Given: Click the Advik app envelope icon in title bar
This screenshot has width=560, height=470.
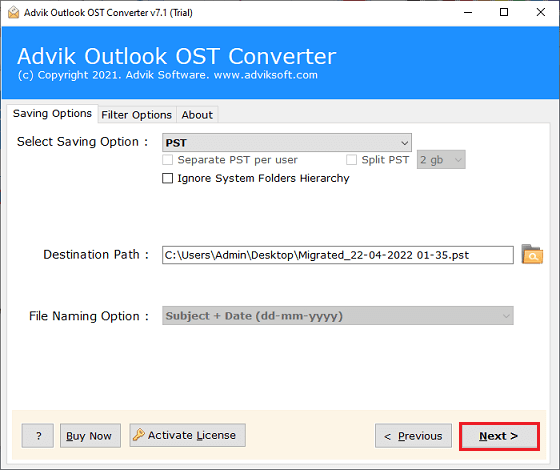Looking at the screenshot, I should point(14,12).
